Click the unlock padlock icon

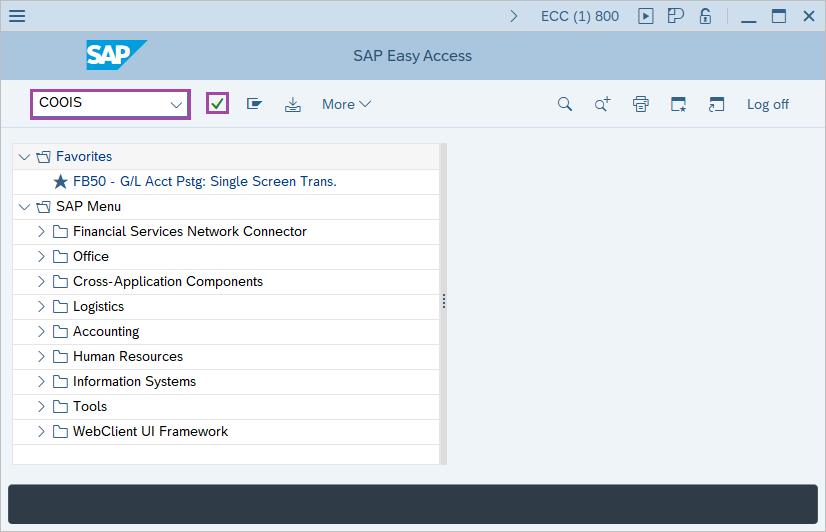705,16
